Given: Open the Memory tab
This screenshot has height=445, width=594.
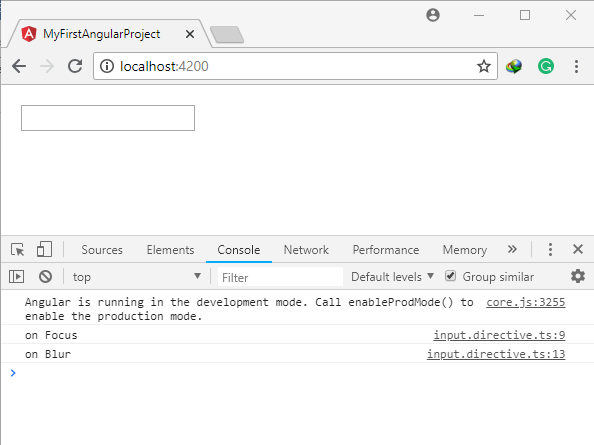Looking at the screenshot, I should (465, 250).
